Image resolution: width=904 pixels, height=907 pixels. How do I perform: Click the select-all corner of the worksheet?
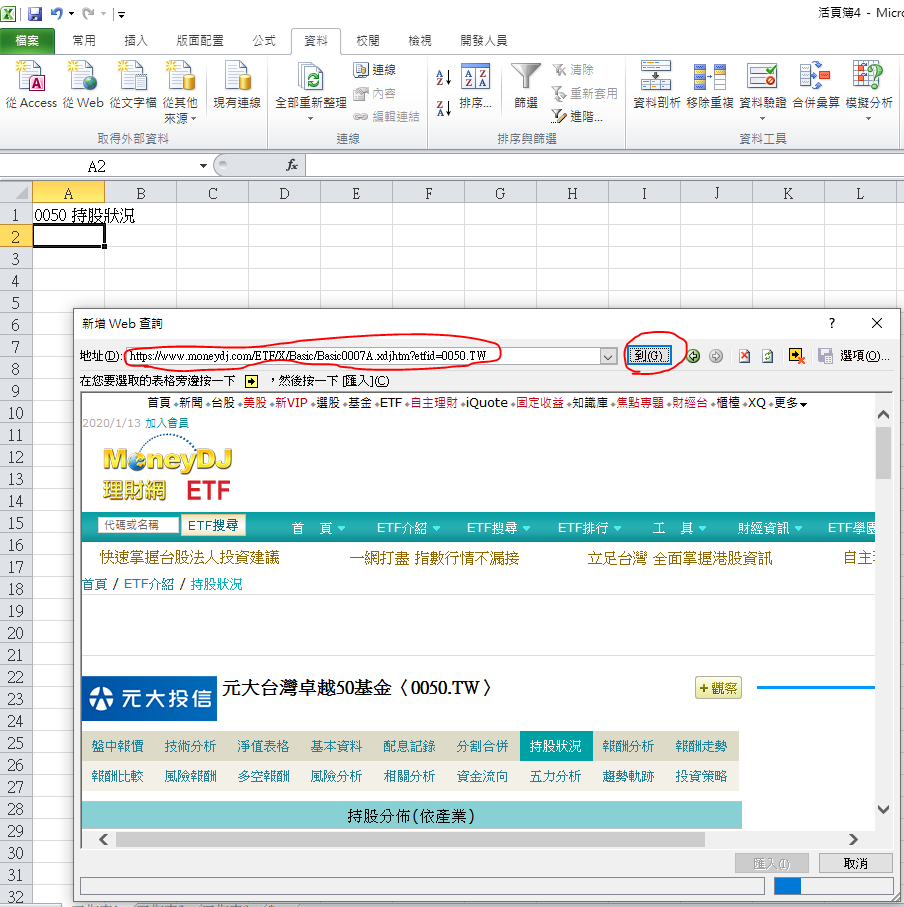(16, 193)
